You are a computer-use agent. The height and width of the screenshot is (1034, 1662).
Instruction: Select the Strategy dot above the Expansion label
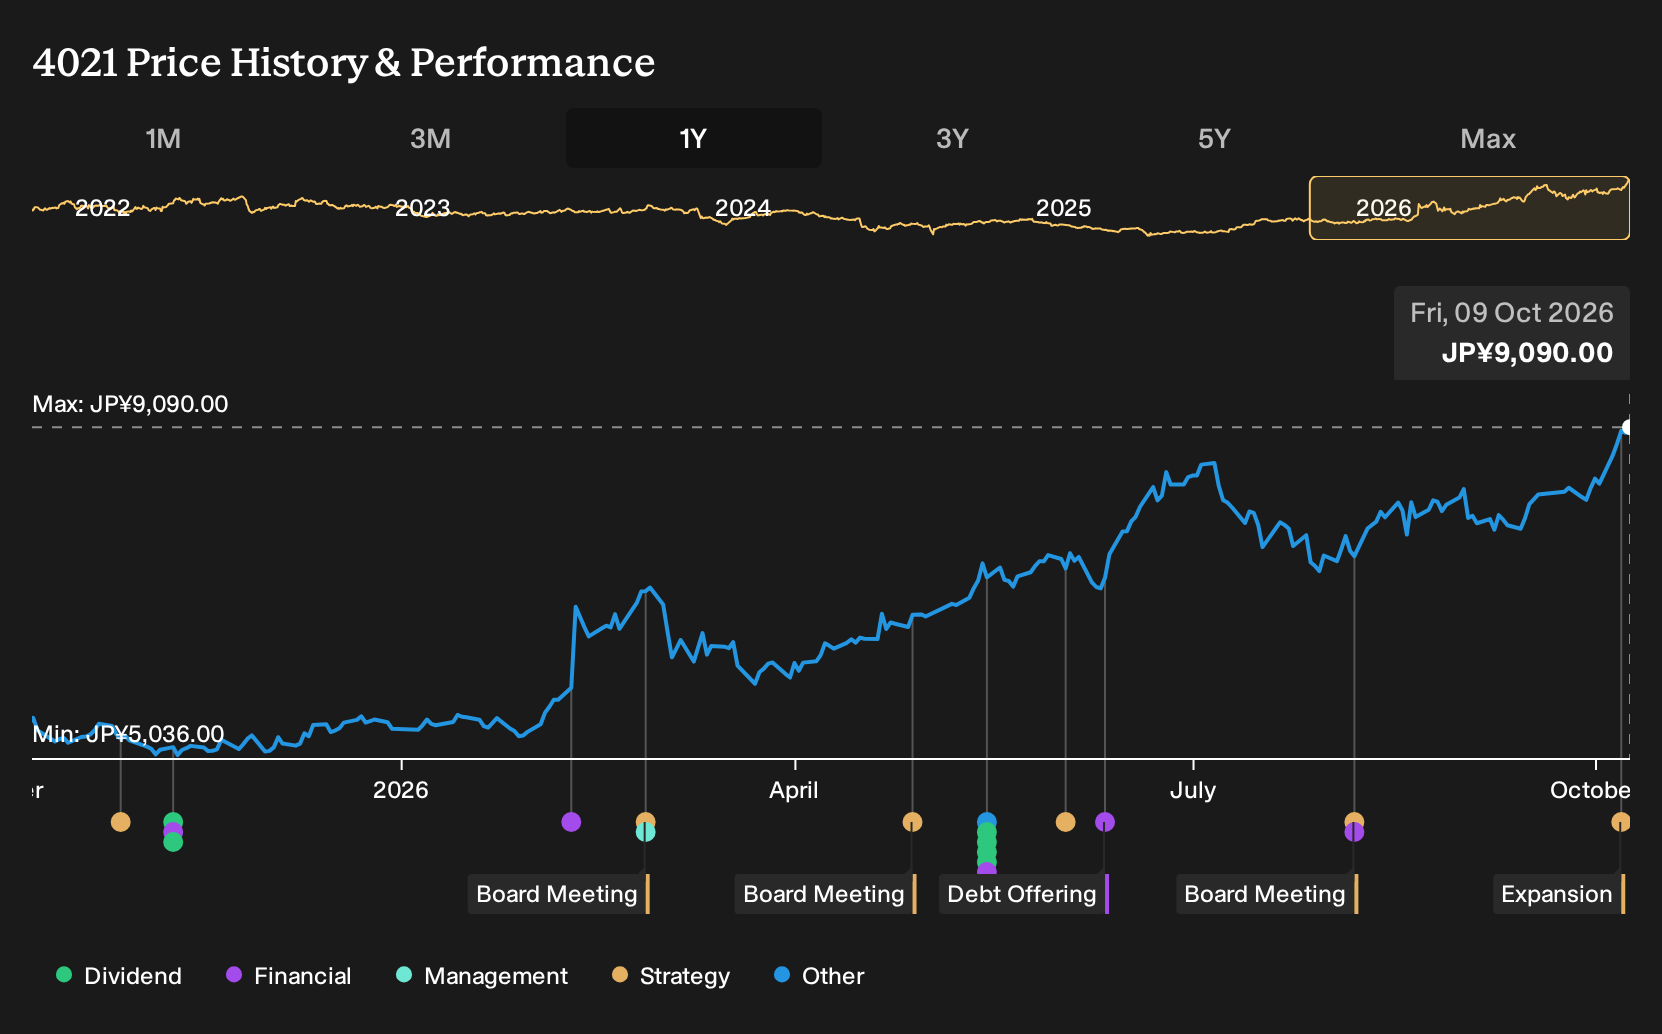[1621, 822]
